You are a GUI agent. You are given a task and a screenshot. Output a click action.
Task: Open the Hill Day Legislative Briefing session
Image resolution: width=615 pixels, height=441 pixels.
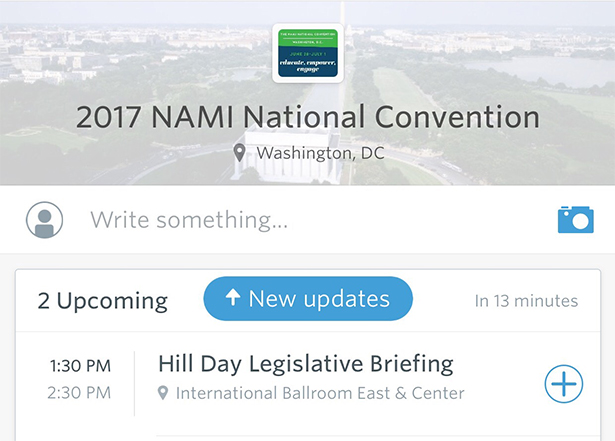(306, 363)
